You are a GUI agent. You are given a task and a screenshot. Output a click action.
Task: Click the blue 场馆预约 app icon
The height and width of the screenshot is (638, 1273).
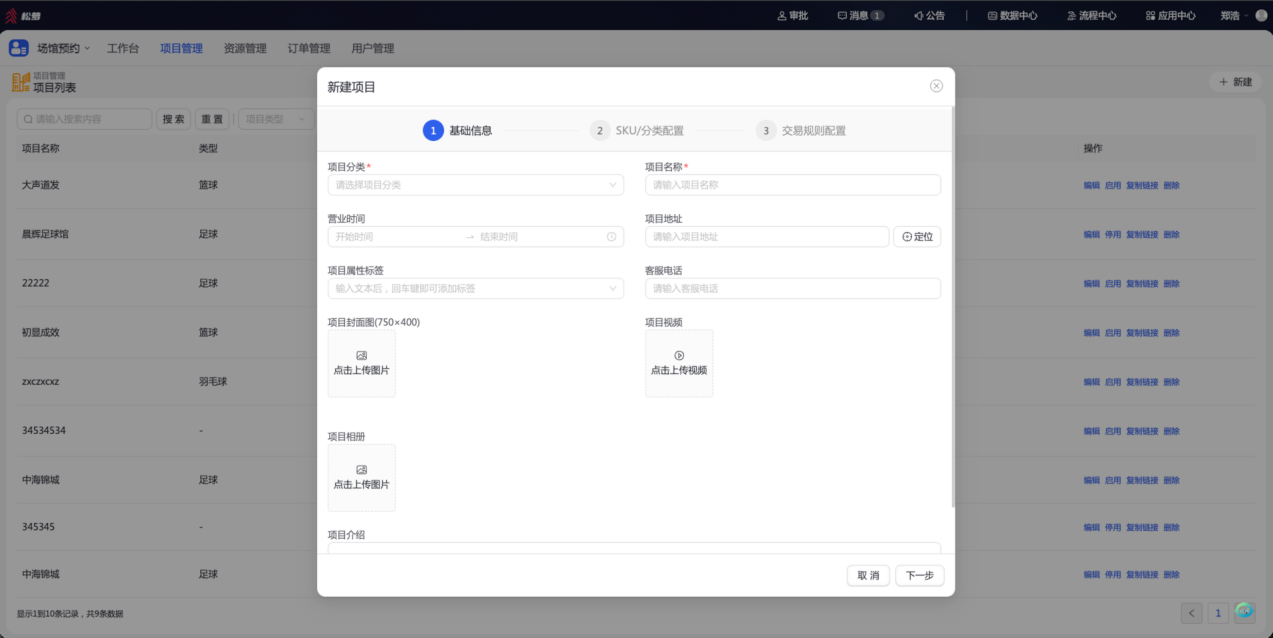pos(19,48)
